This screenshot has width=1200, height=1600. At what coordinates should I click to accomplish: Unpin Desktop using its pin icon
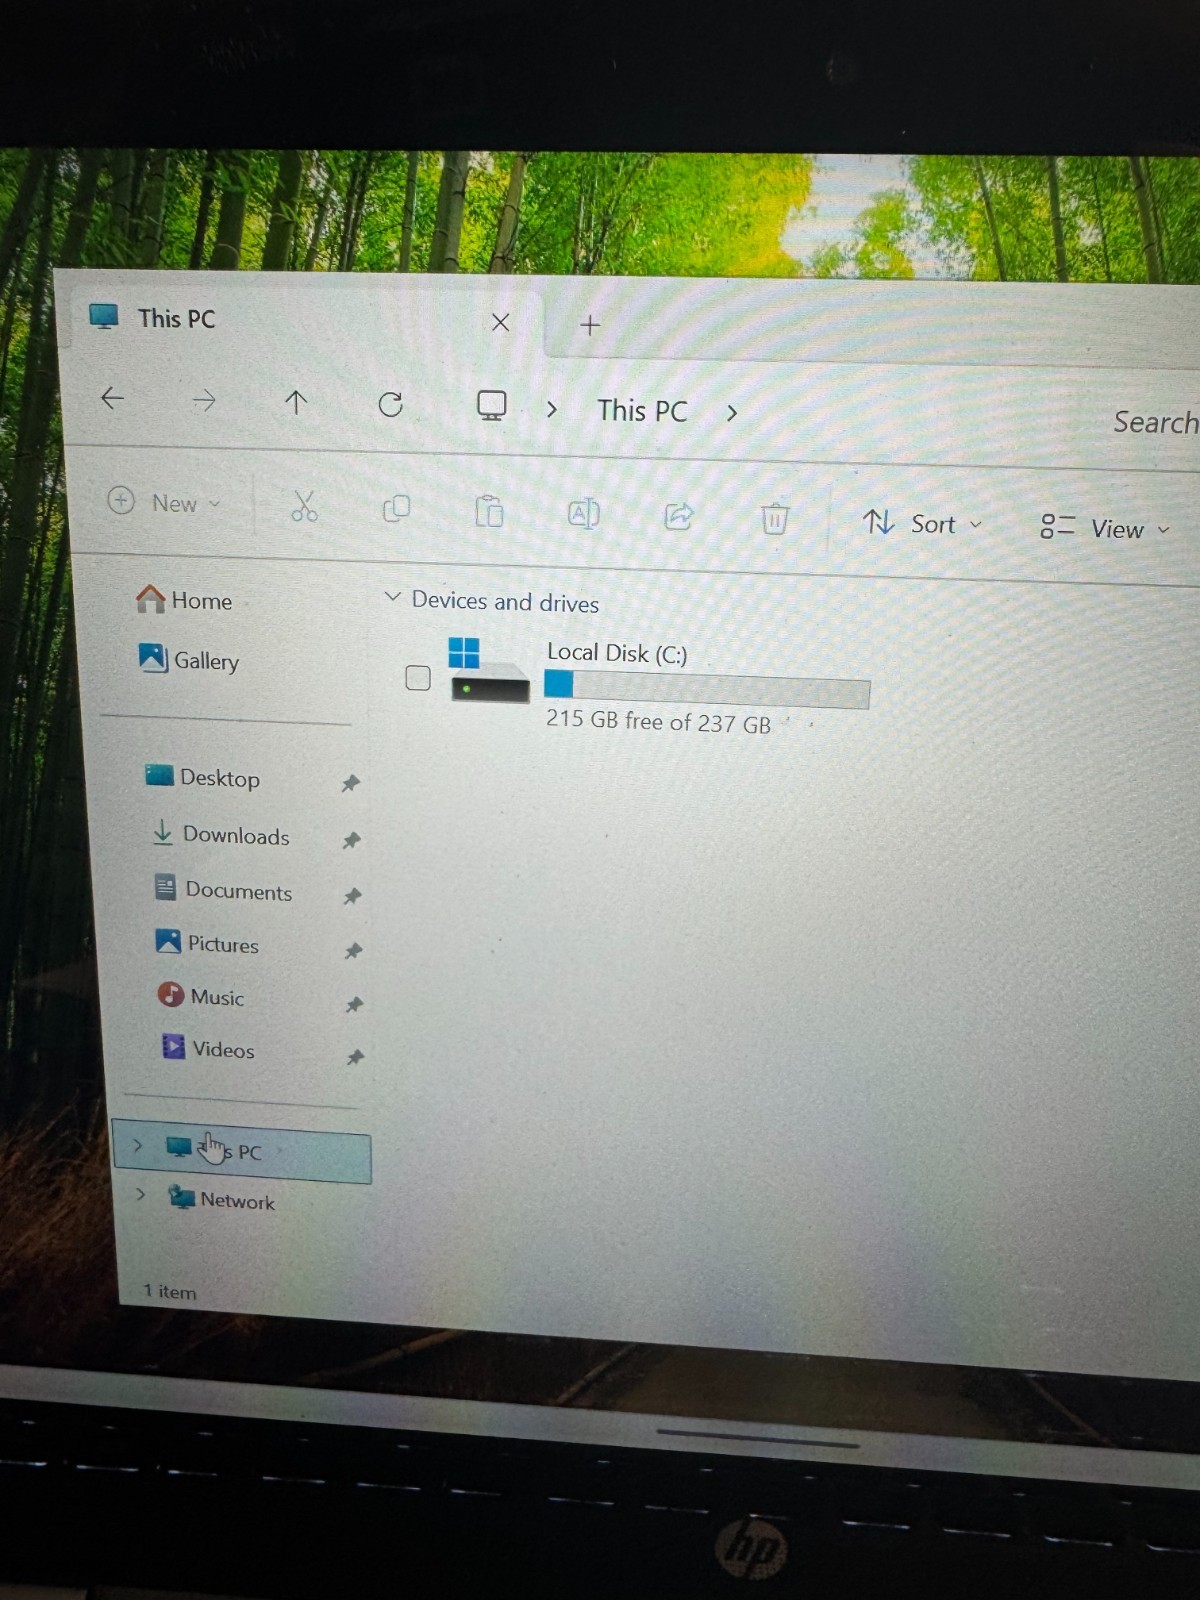350,783
